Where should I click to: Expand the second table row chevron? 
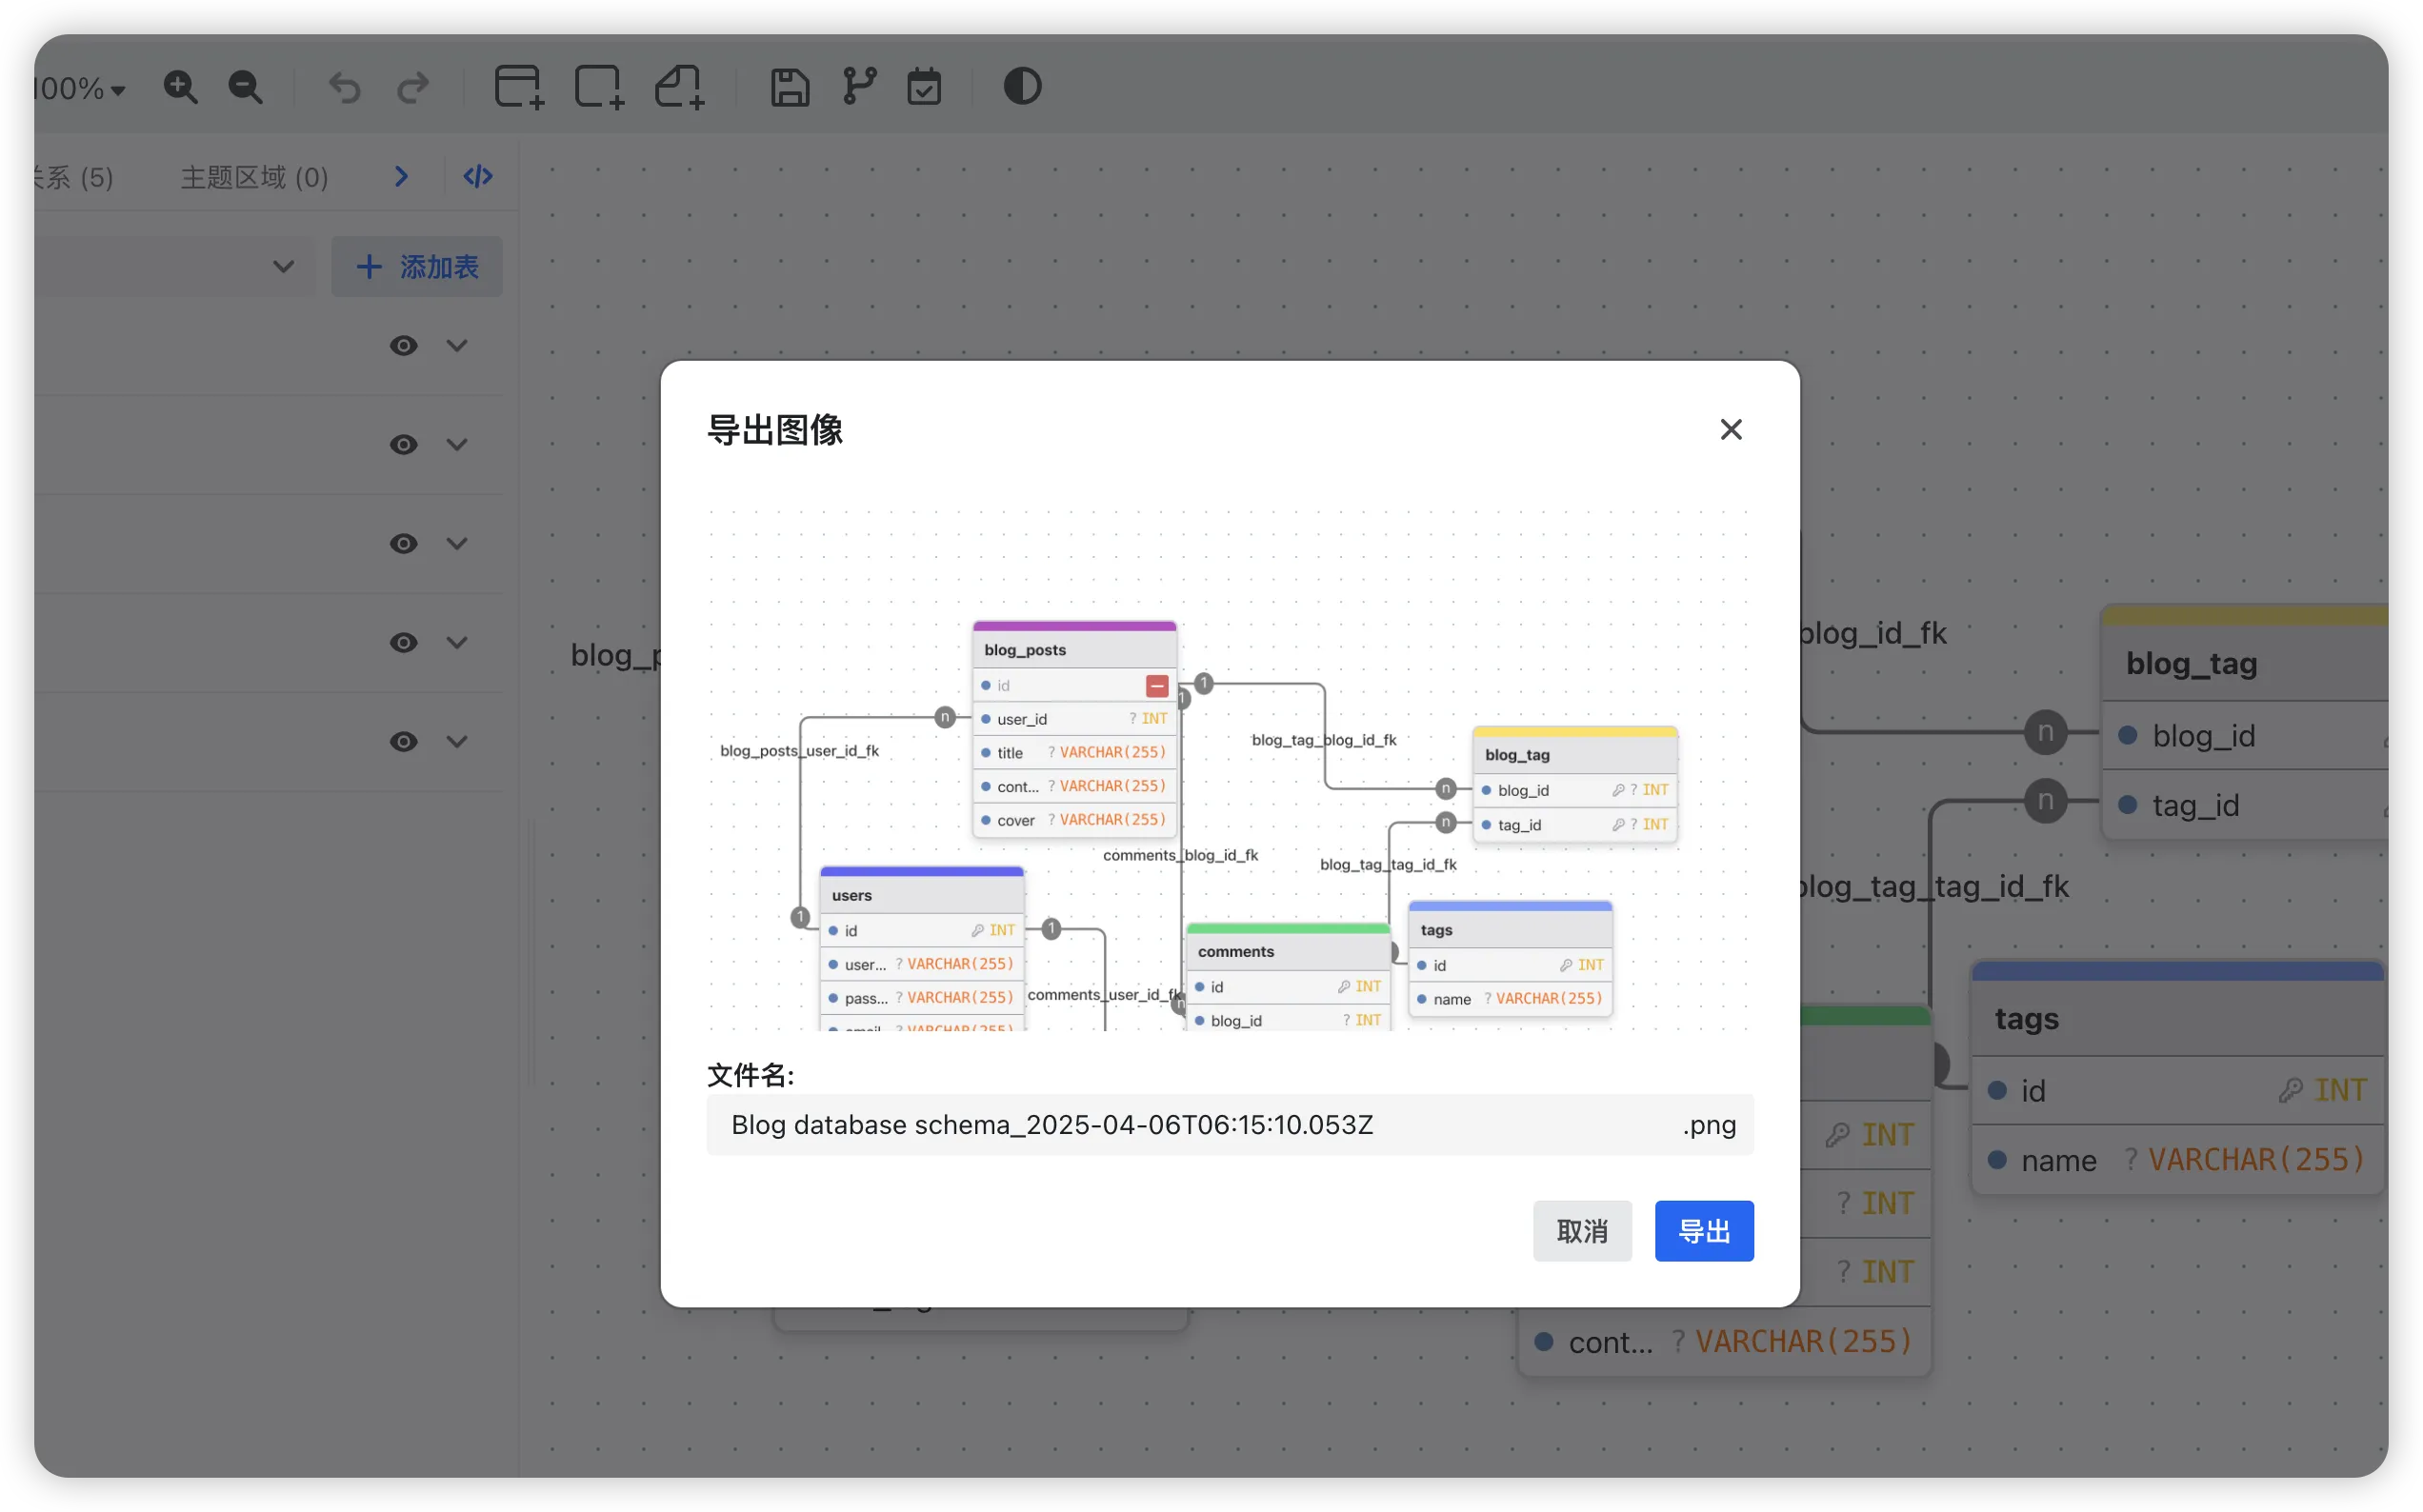tap(457, 445)
